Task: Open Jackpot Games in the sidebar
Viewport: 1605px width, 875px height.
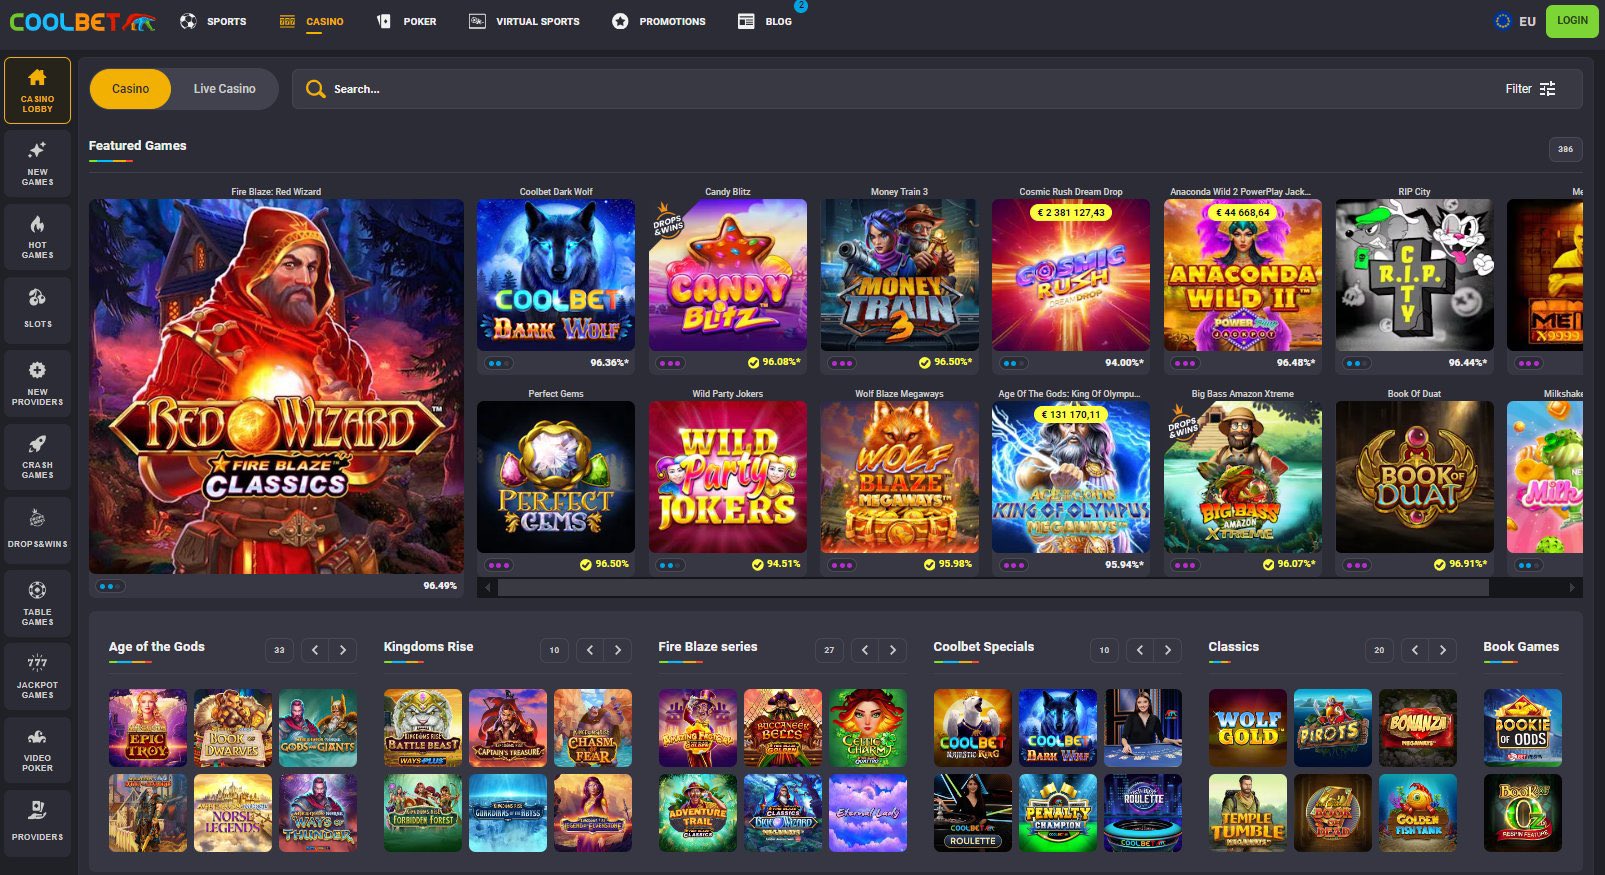Action: coord(37,677)
